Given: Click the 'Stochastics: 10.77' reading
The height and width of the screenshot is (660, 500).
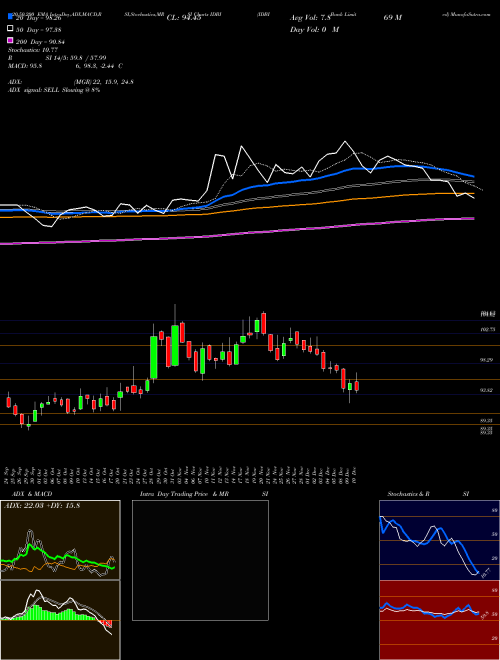Looking at the screenshot, I should pos(35,50).
